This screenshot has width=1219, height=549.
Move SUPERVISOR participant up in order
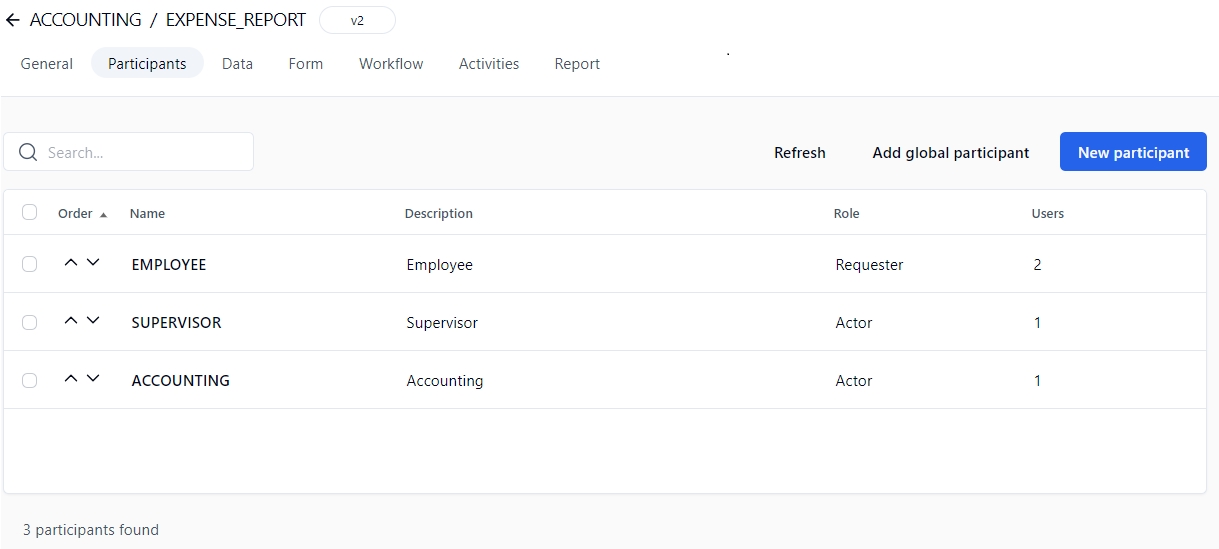pyautogui.click(x=70, y=321)
